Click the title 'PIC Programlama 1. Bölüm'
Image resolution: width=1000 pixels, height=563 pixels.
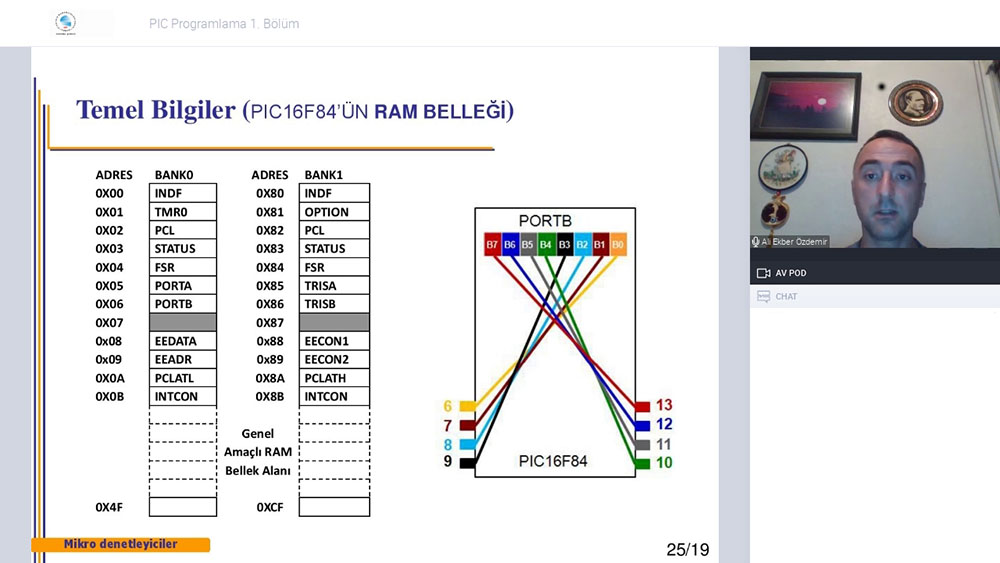point(224,24)
